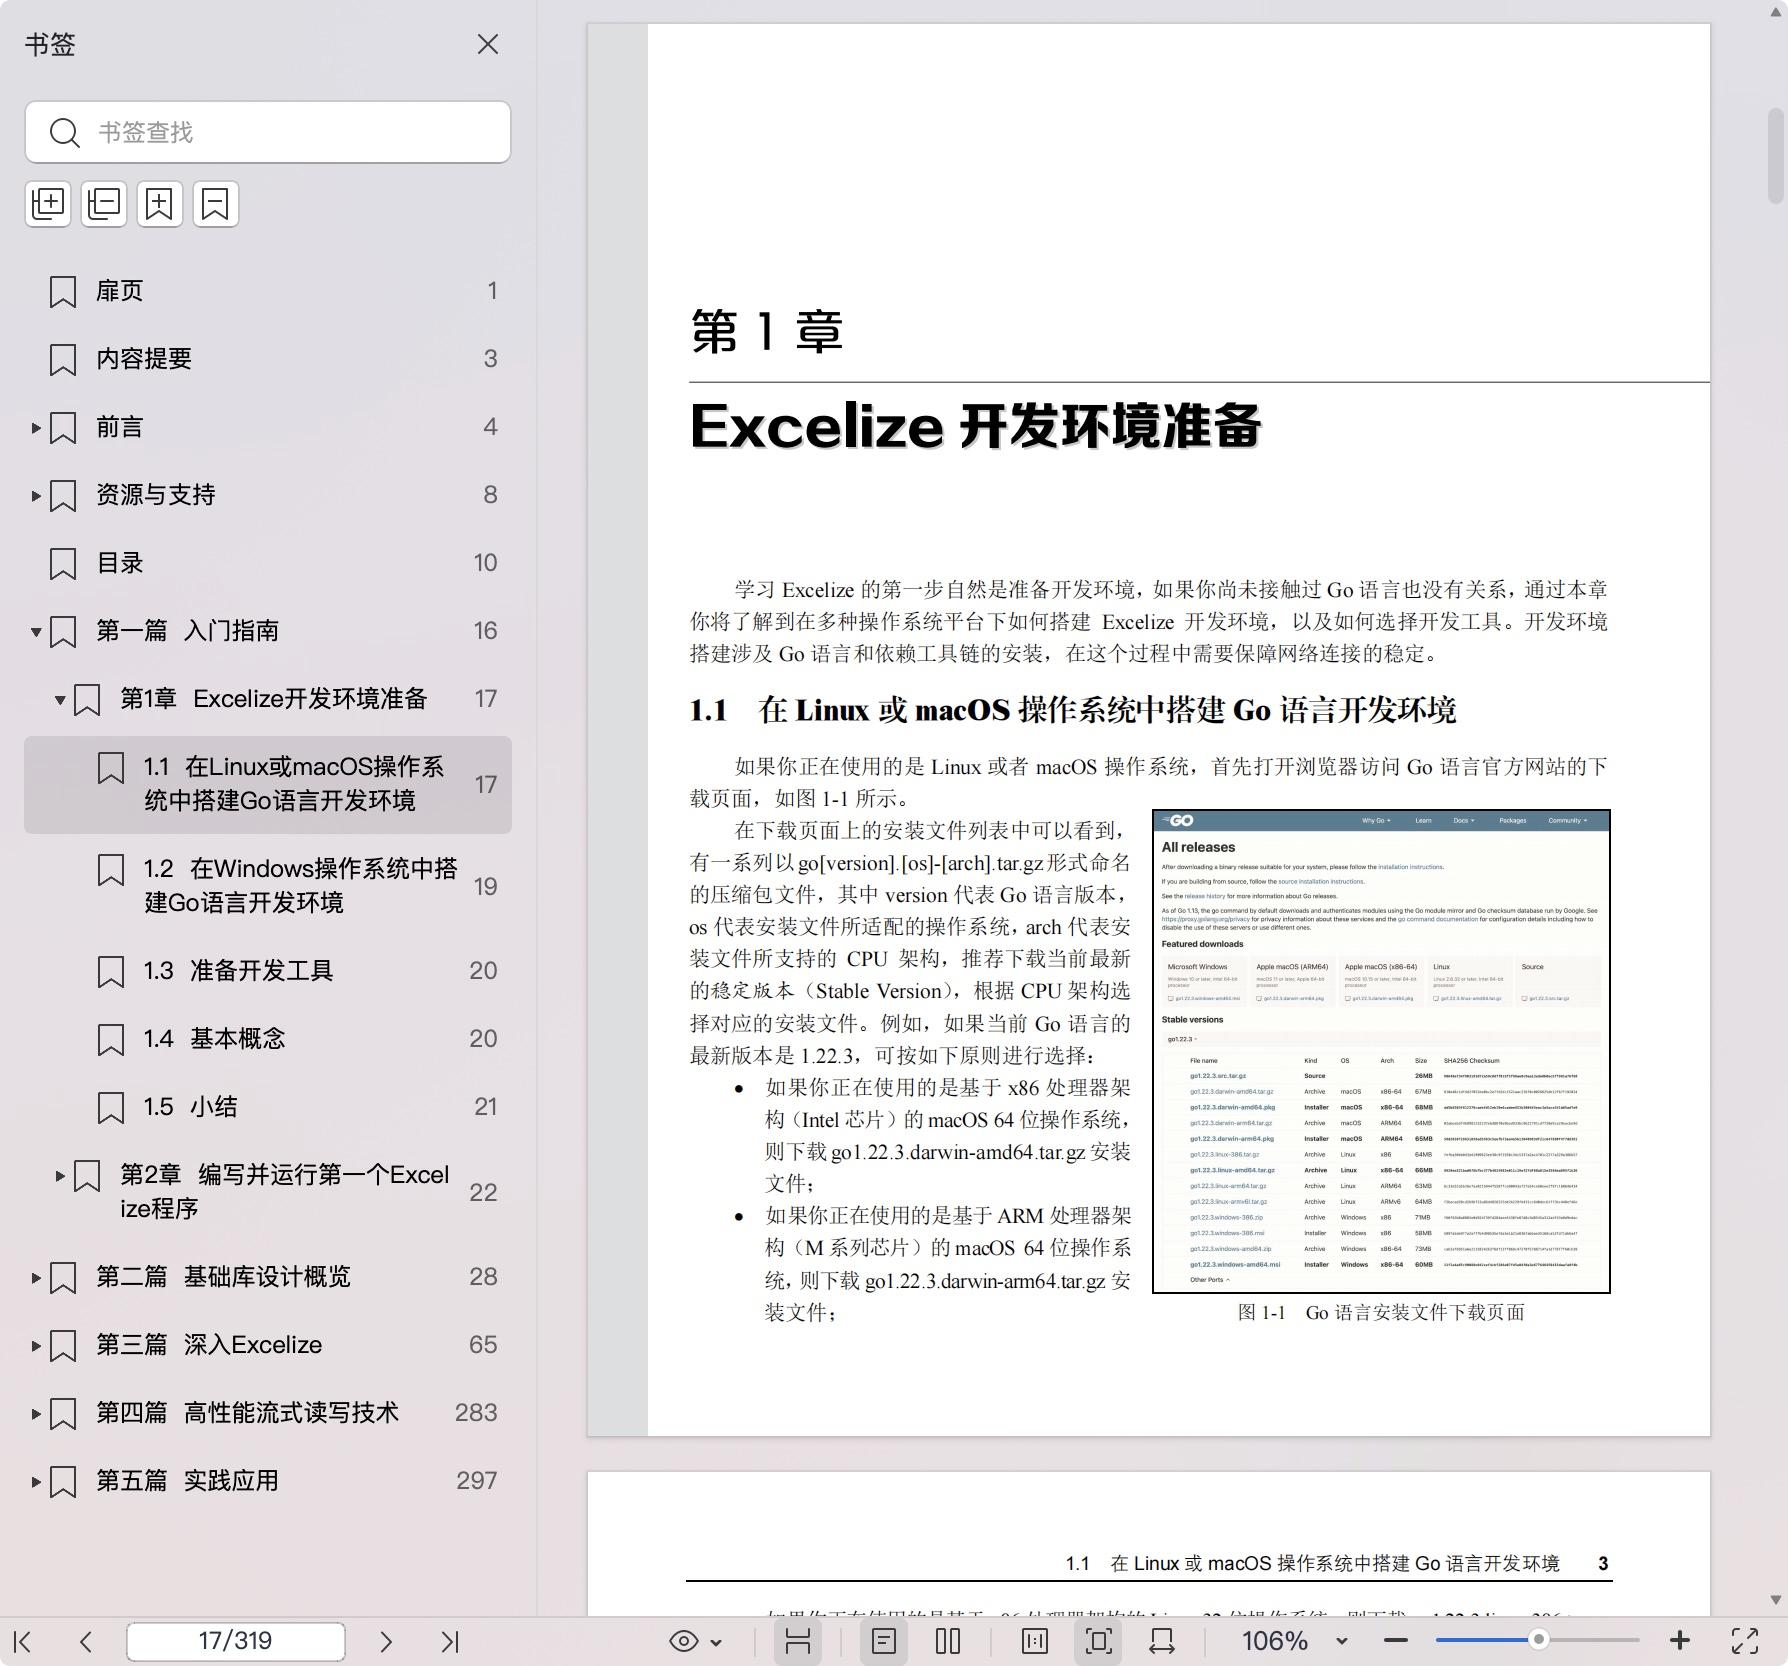Open the 扉页 bookmark
1788x1666 pixels.
[268, 291]
